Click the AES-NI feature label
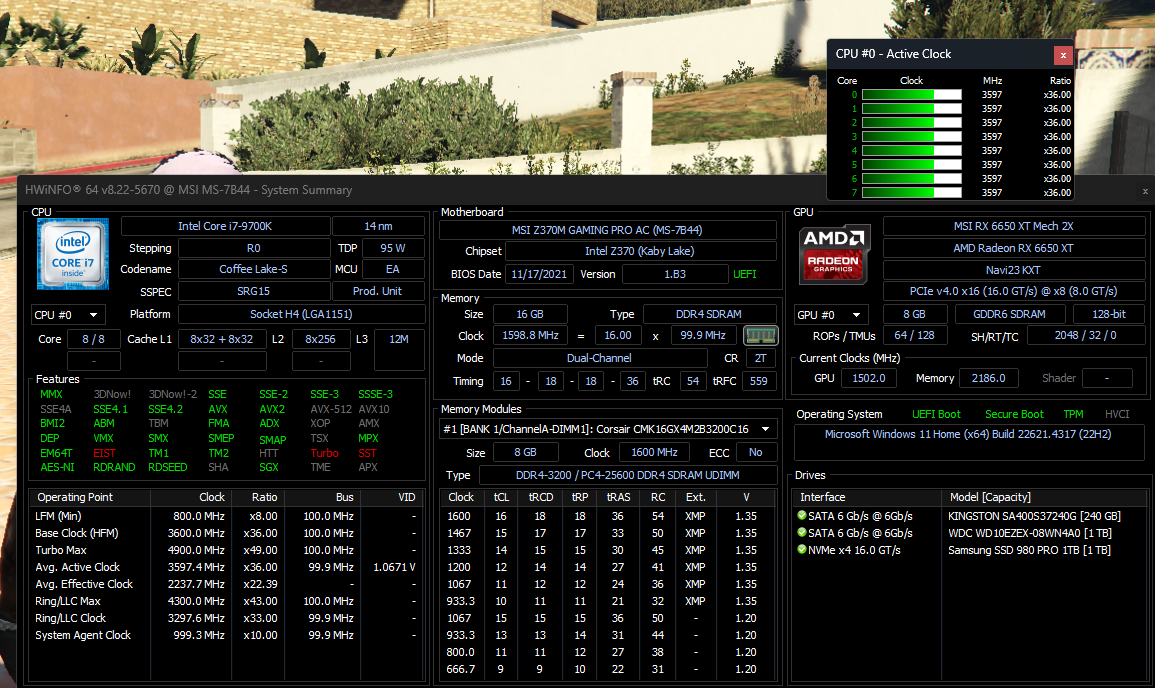Image resolution: width=1155 pixels, height=688 pixels. coord(57,467)
